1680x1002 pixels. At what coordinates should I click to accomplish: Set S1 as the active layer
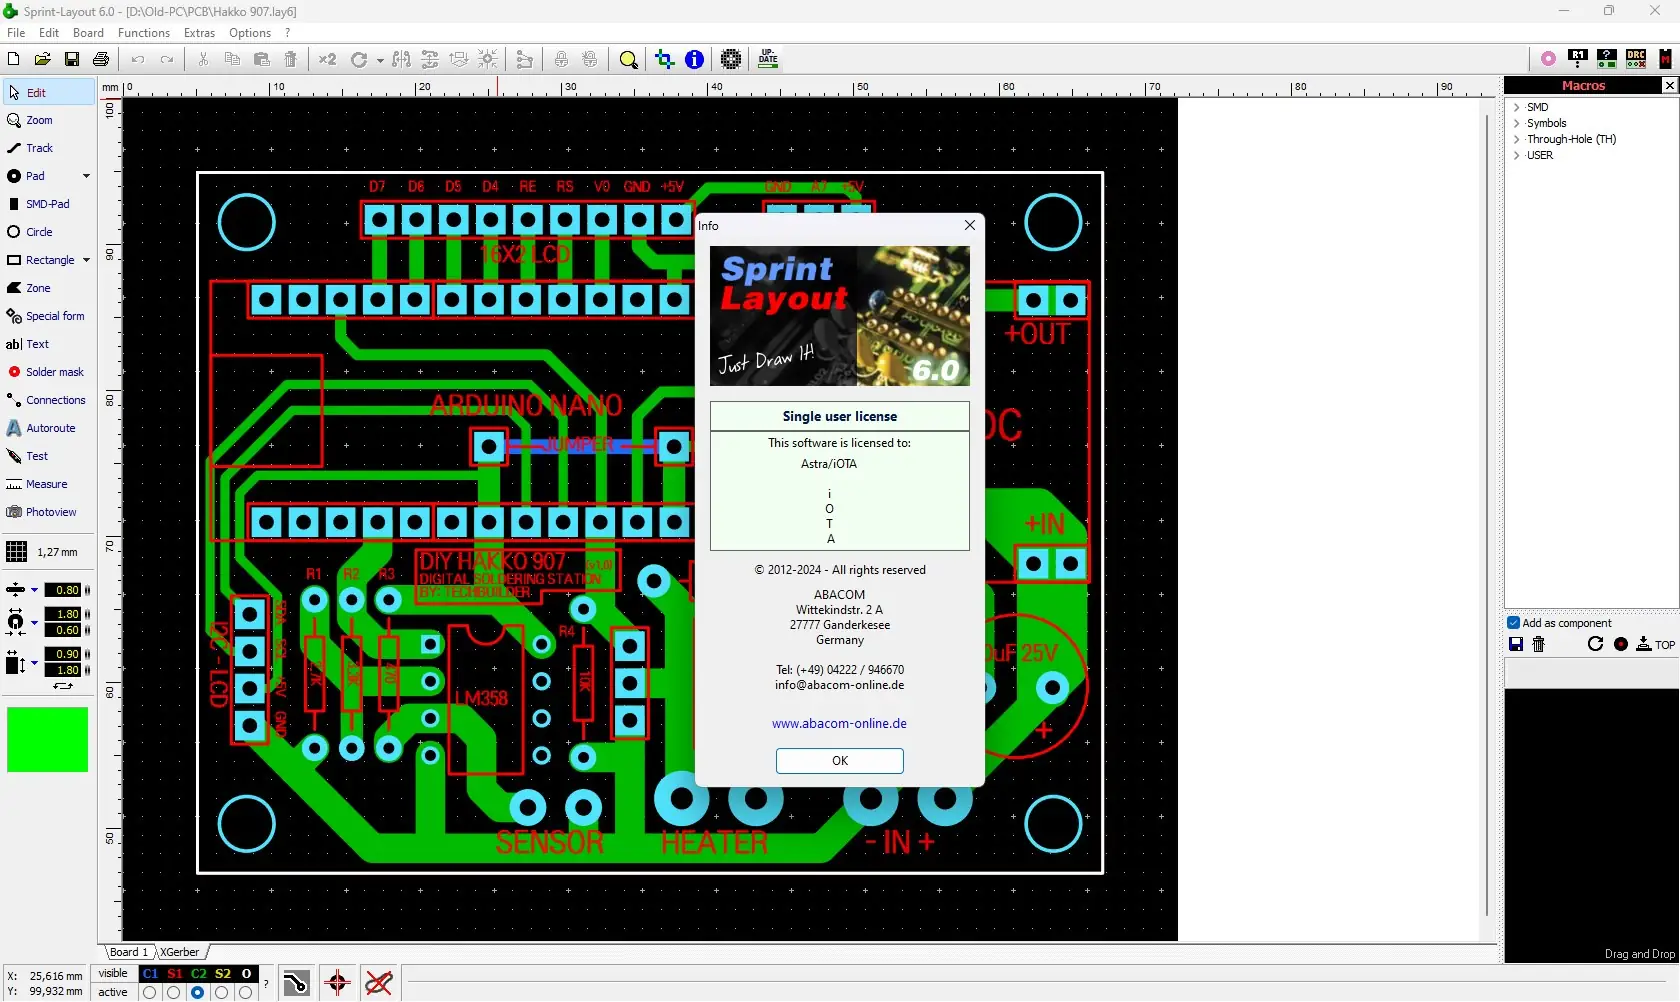click(x=174, y=993)
